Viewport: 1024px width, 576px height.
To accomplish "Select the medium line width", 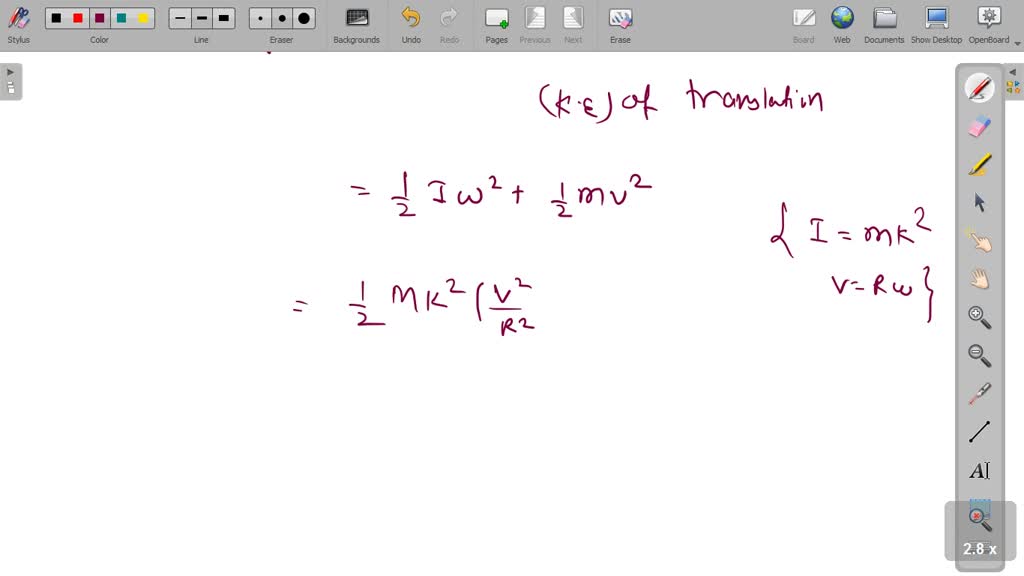I will [202, 18].
